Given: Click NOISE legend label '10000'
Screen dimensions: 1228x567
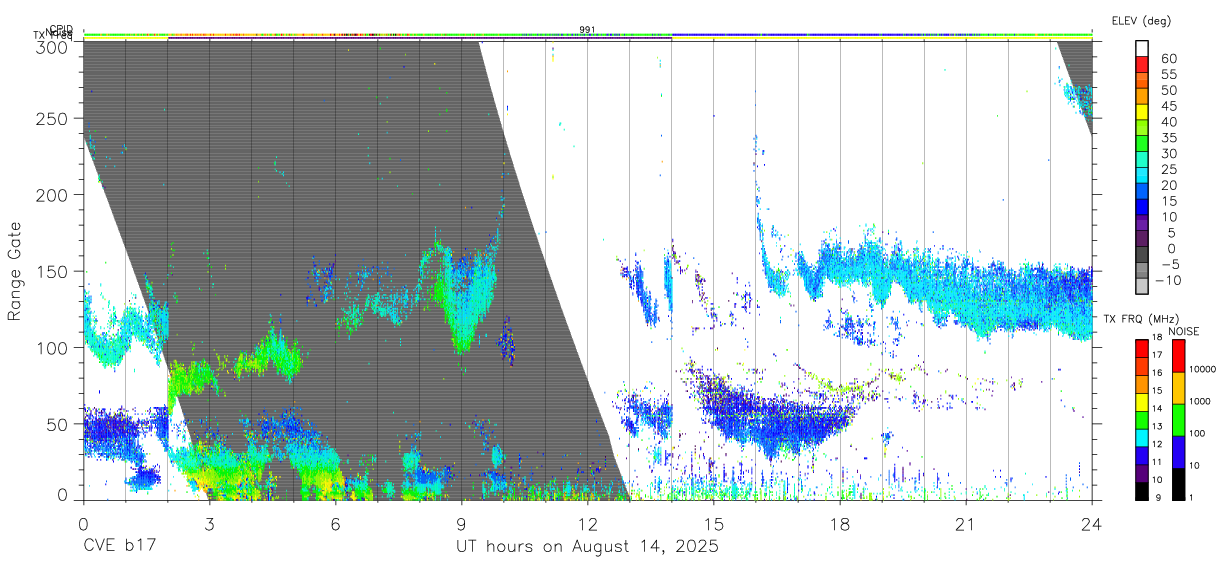Looking at the screenshot, I should (1202, 369).
